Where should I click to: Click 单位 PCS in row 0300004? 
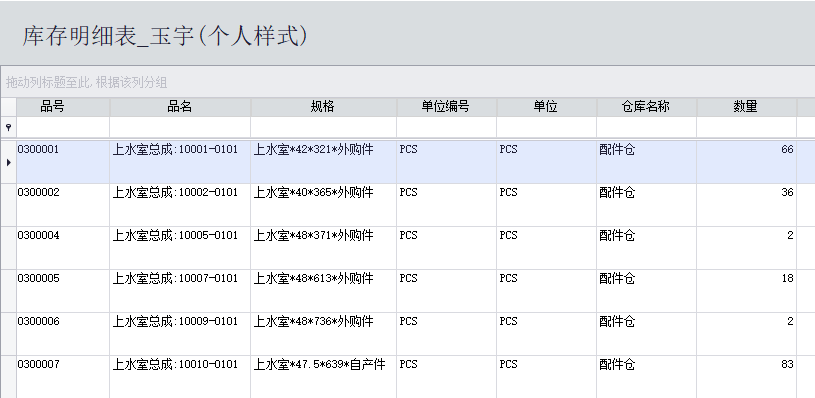(x=546, y=248)
